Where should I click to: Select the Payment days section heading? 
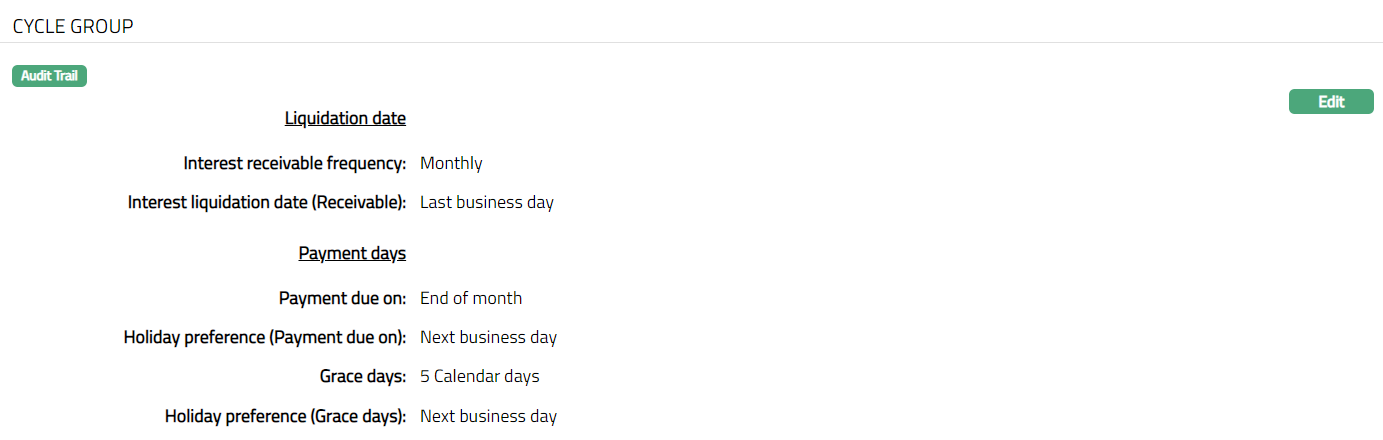point(352,253)
